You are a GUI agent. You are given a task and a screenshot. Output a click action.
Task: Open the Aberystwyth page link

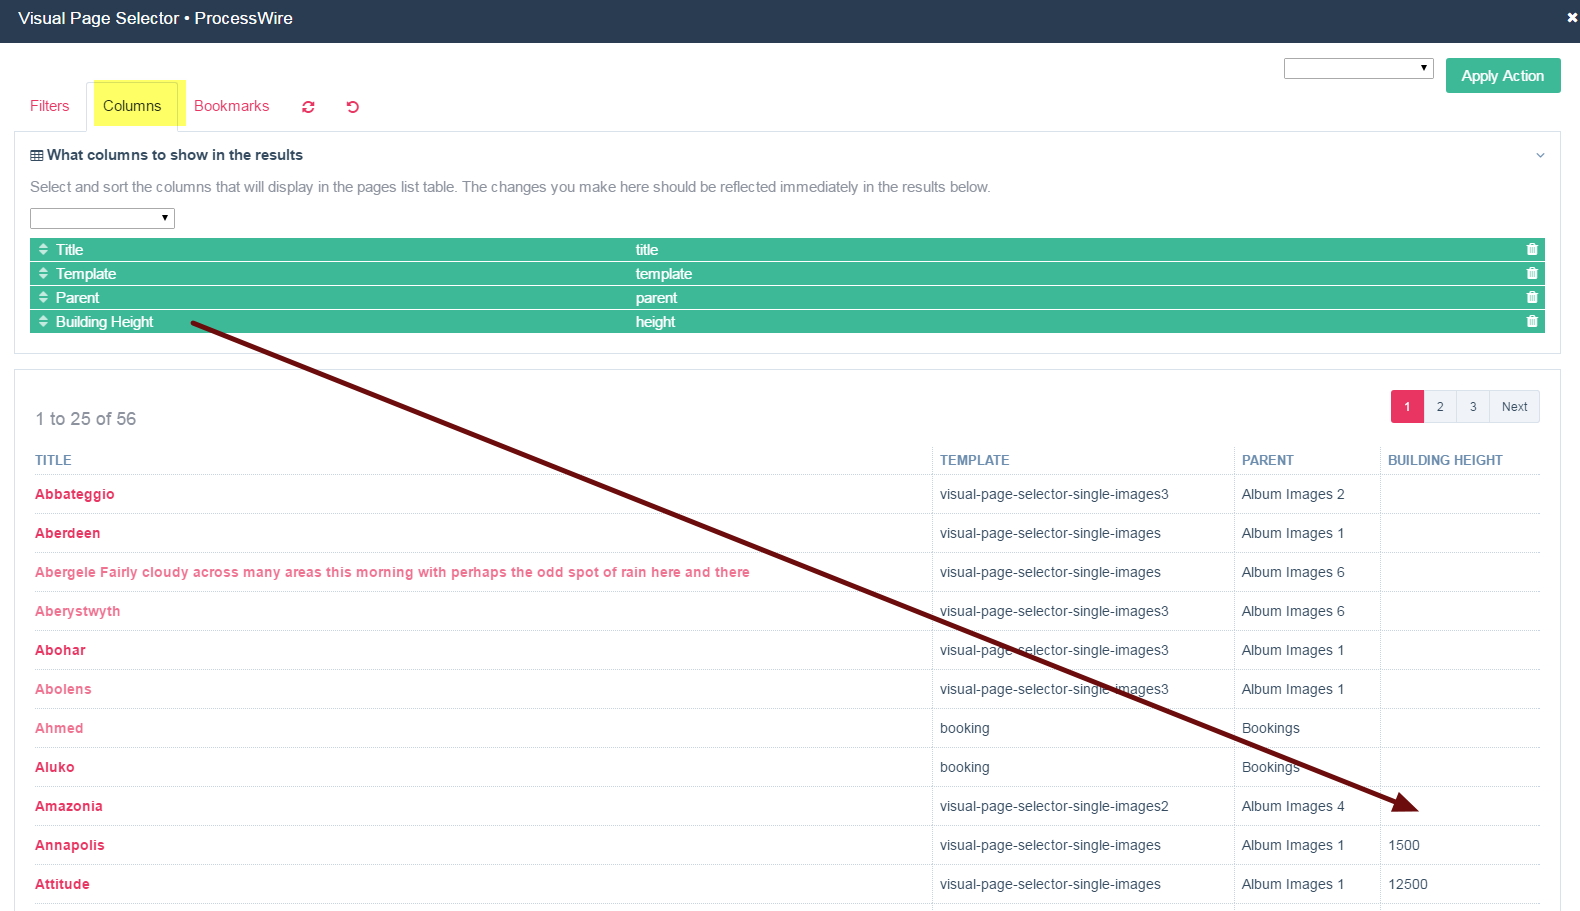coord(77,611)
